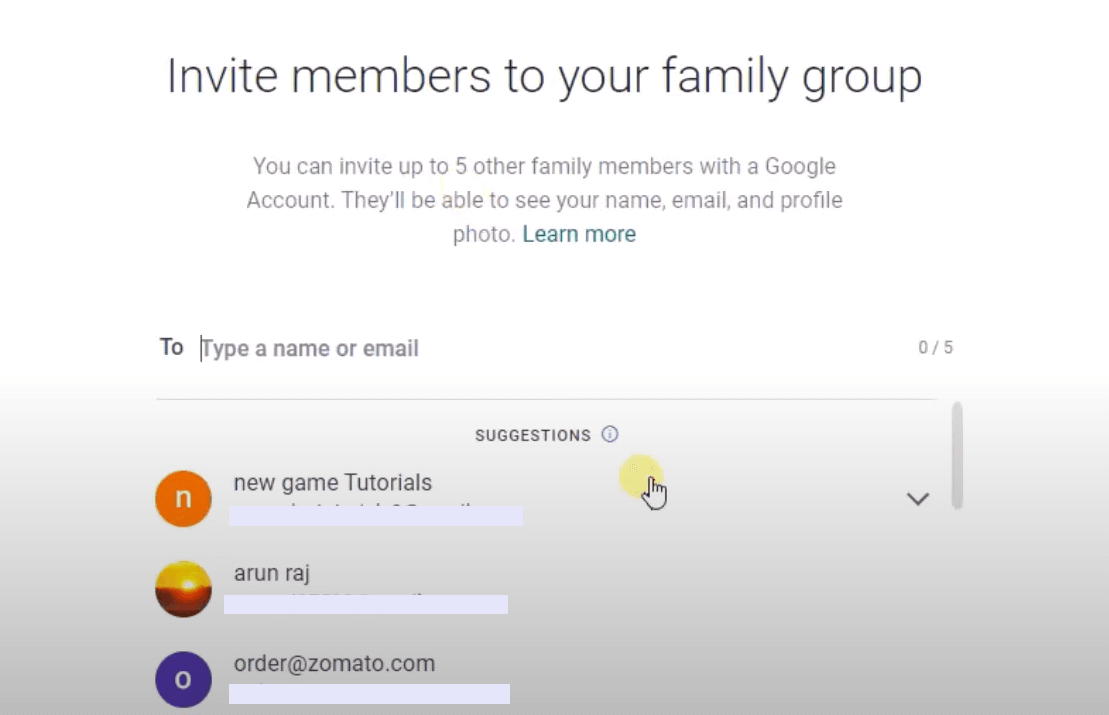Pick the "arun raj" suggestion name
The height and width of the screenshot is (715, 1109).
pos(271,574)
